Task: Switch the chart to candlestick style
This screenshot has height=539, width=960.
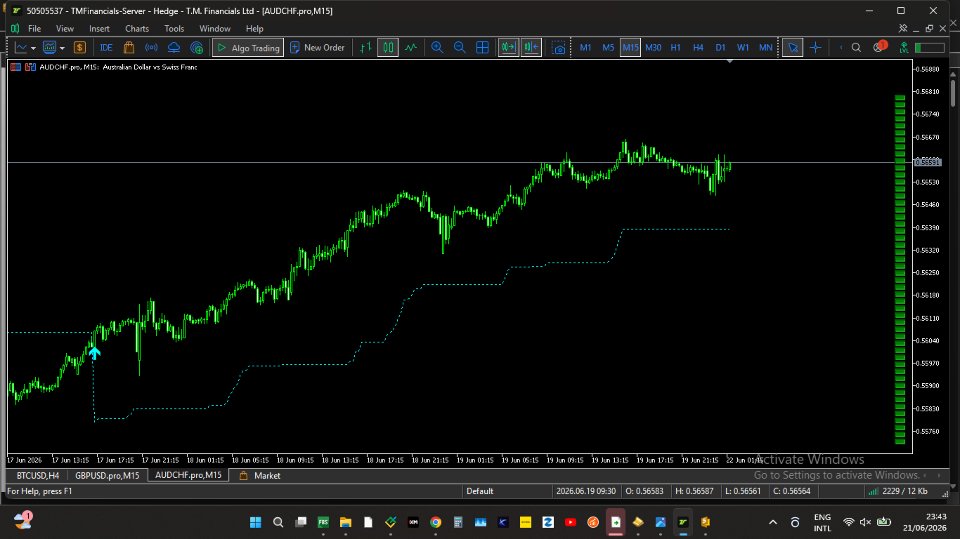Action: (x=388, y=47)
